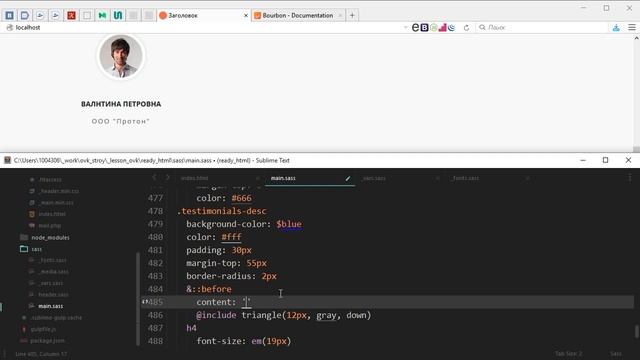The width and height of the screenshot is (640, 360).
Task: Open the browser downloads icon
Action: 616,27
